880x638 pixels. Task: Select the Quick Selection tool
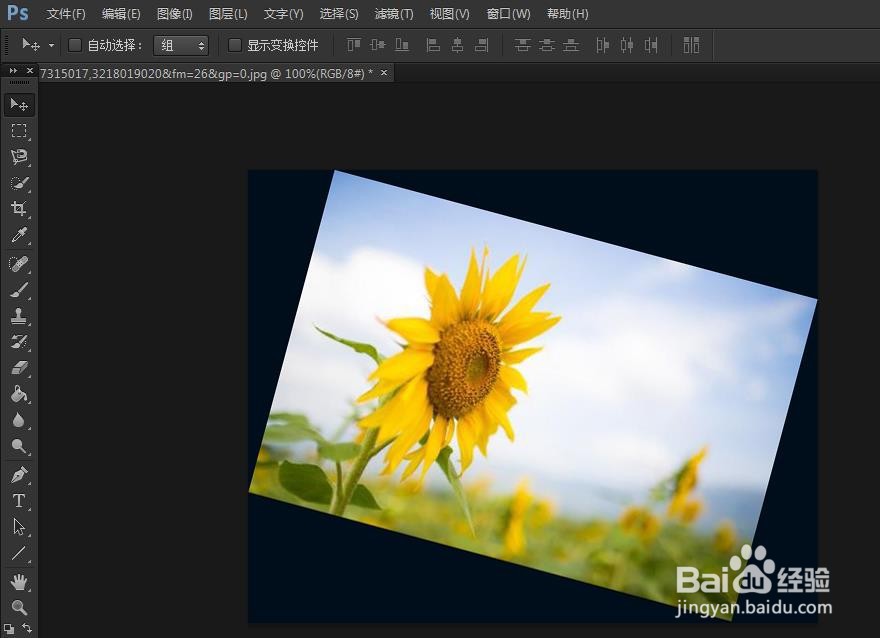tap(19, 183)
